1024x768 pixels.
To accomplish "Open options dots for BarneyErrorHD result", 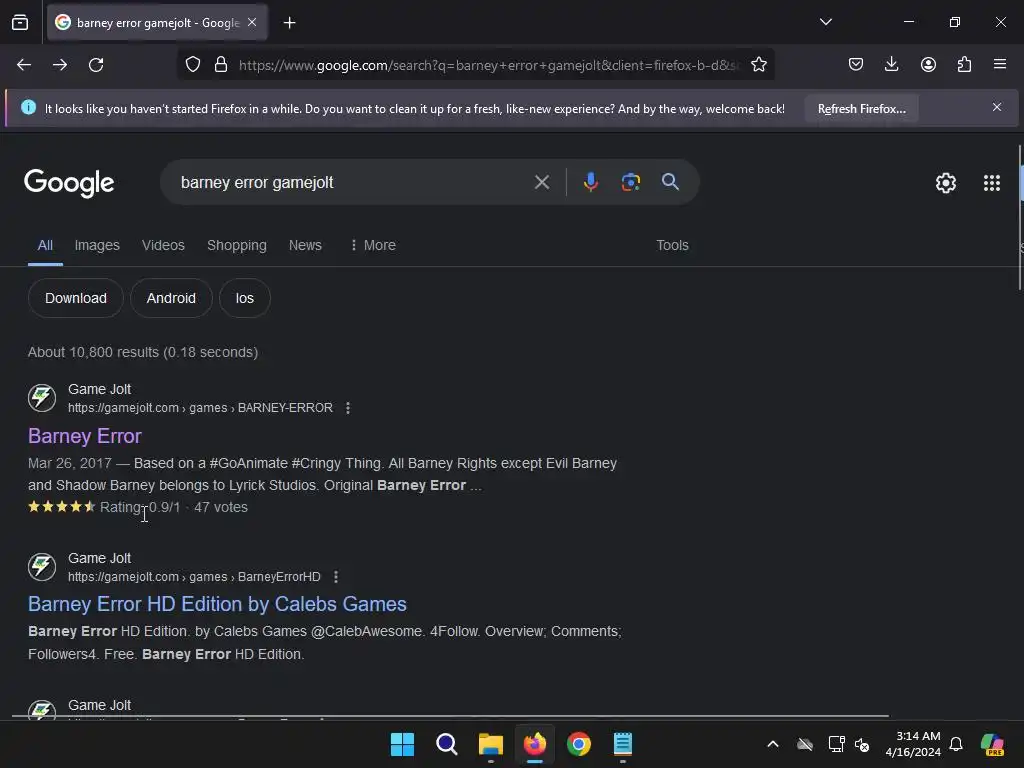I will point(336,577).
